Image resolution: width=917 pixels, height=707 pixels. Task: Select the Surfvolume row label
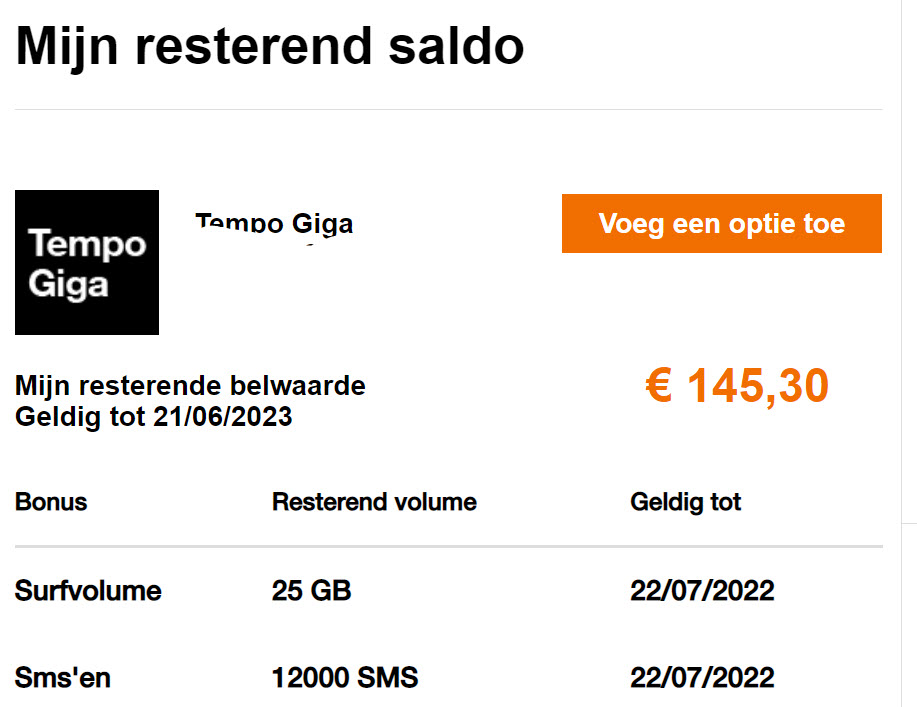tap(88, 591)
